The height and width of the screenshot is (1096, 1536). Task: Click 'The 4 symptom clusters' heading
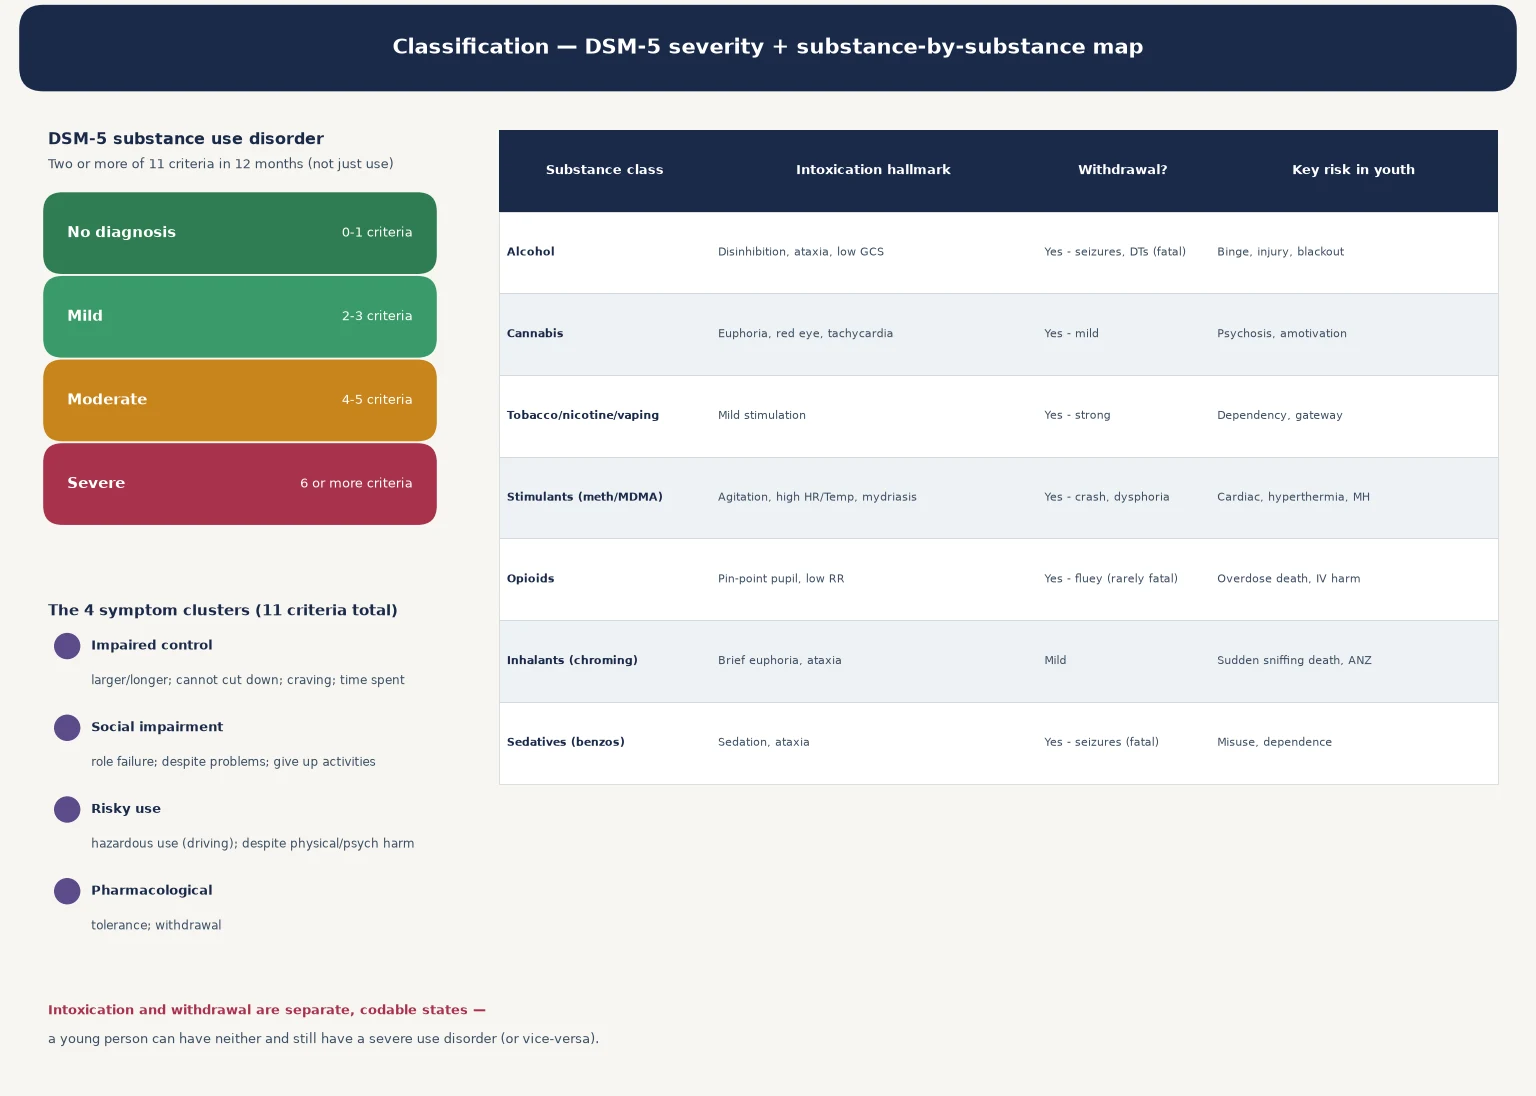(x=223, y=610)
